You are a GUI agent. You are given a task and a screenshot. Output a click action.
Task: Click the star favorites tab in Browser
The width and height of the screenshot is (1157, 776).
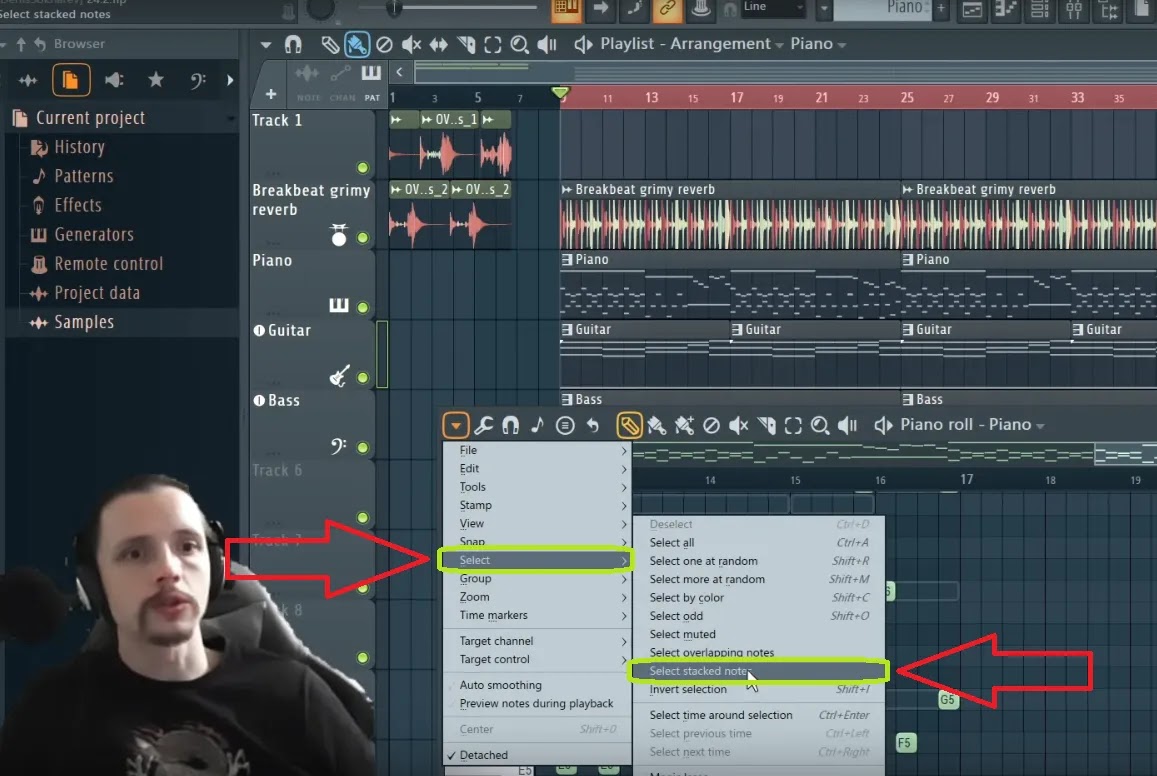[156, 80]
